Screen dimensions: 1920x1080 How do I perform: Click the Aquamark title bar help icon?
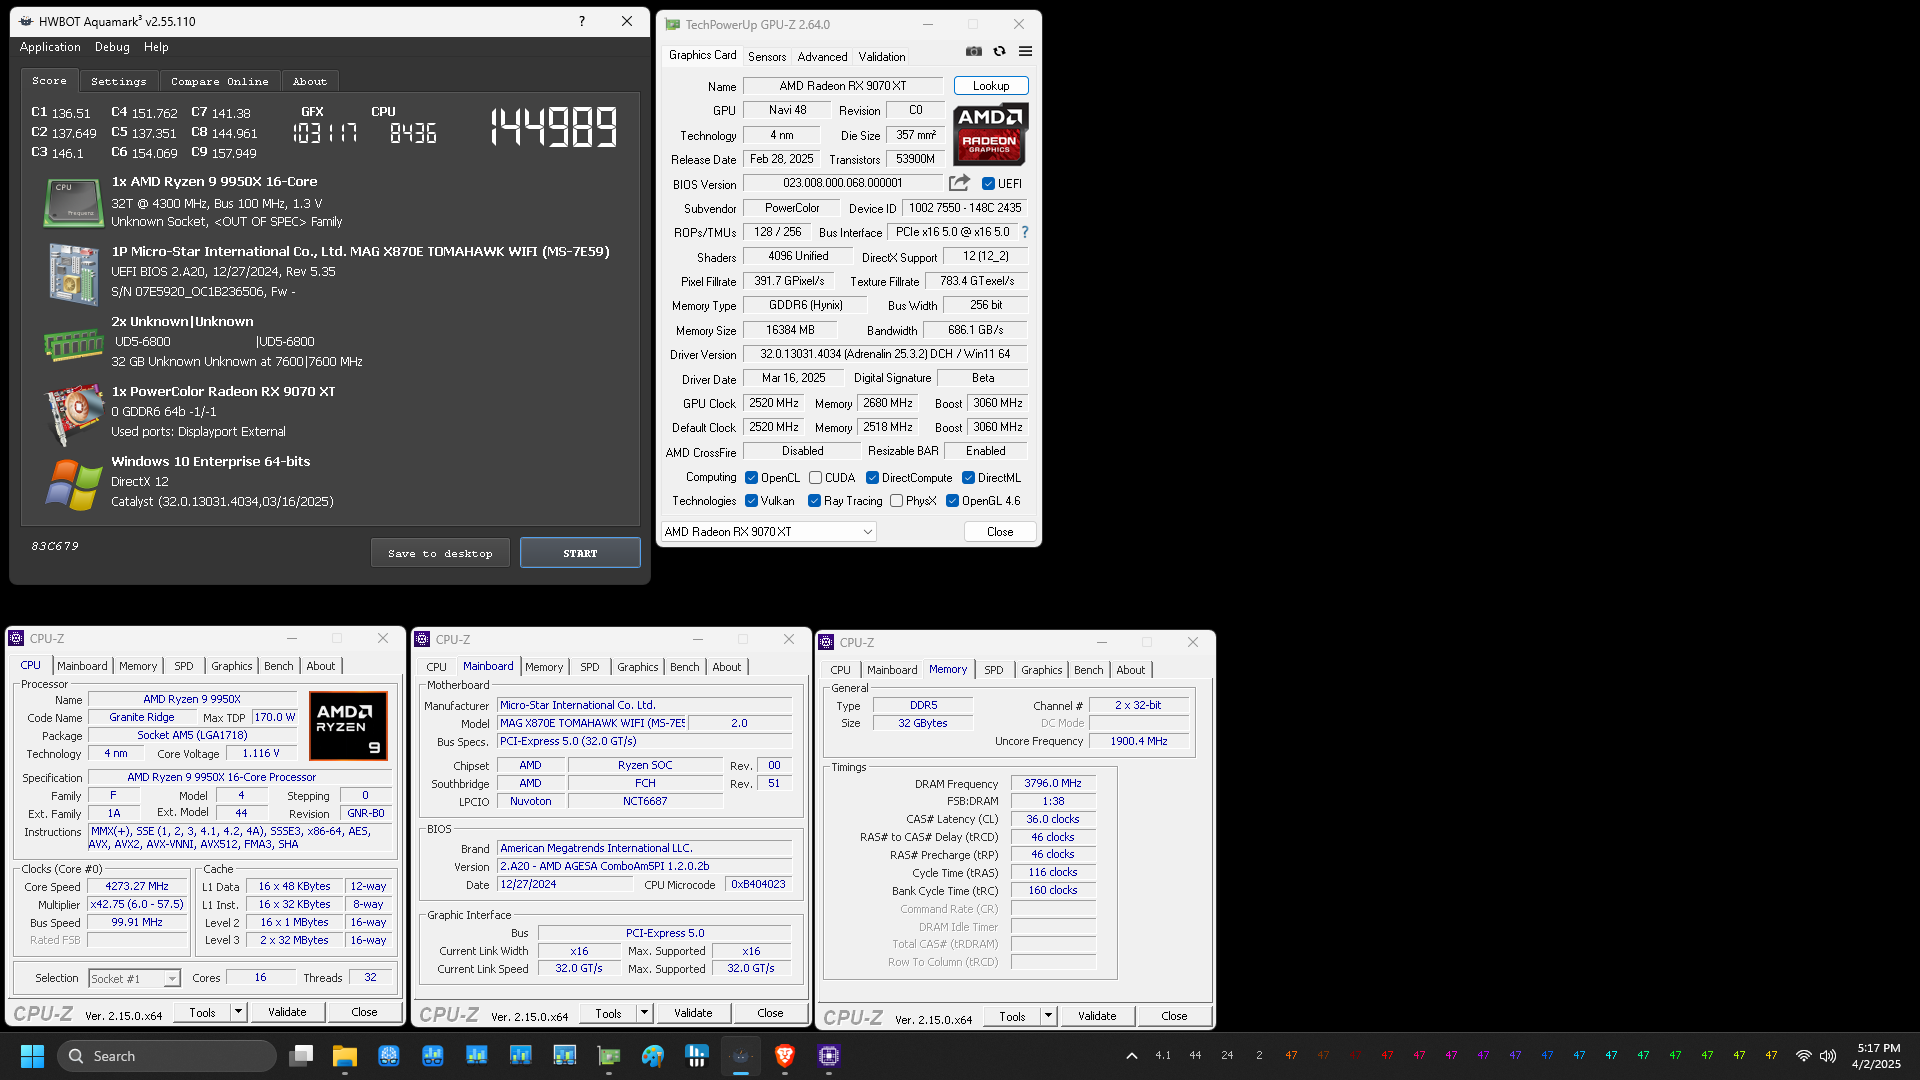[582, 21]
